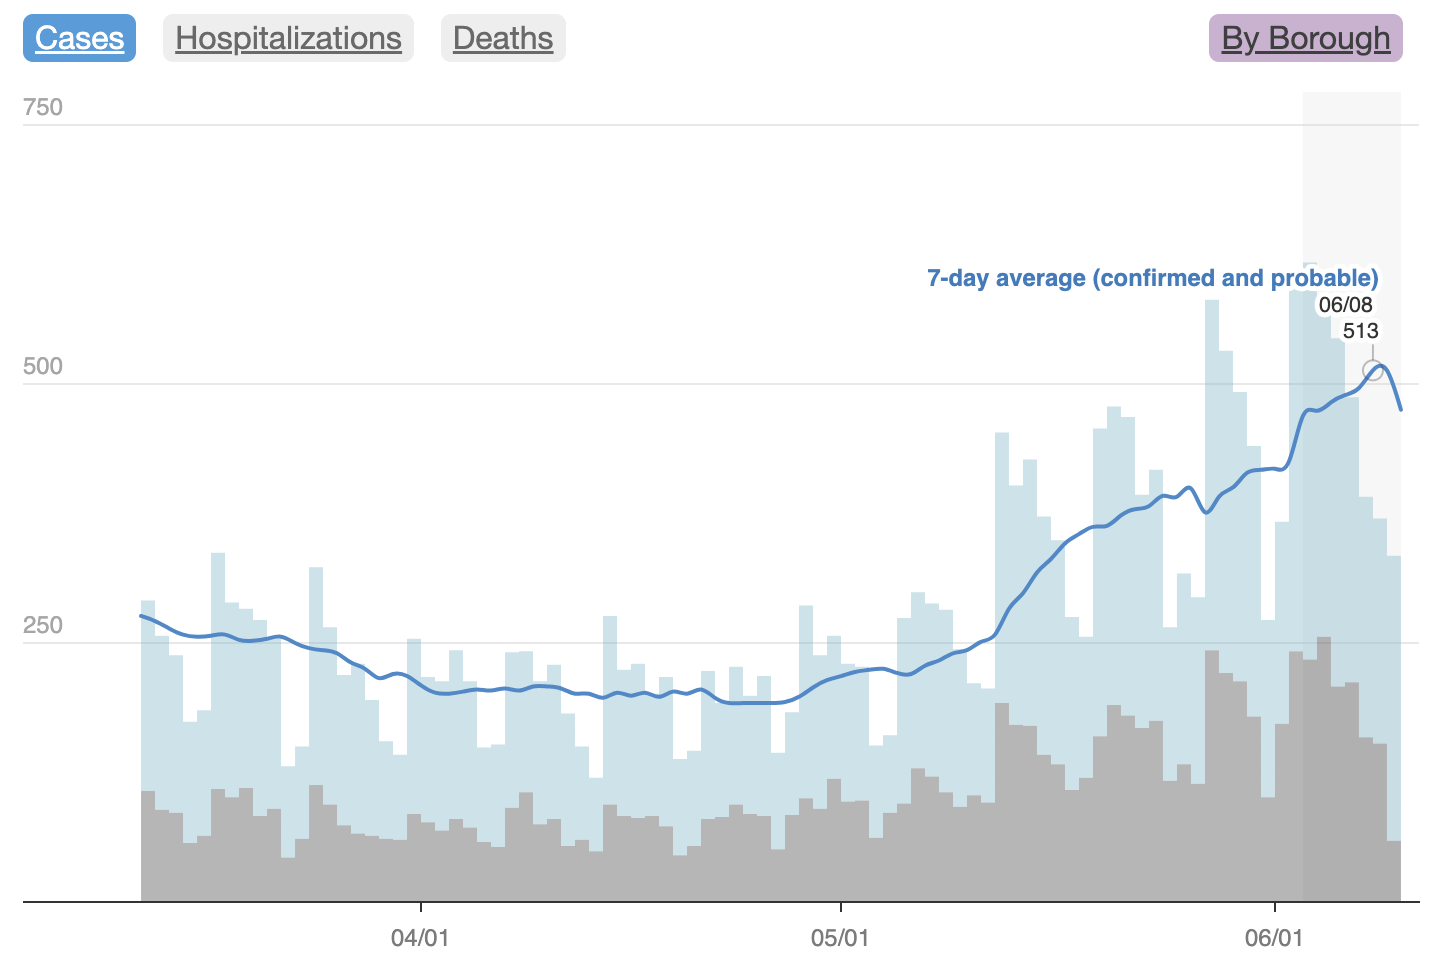
Task: Click the 06/08 date in the tooltip
Action: (x=1345, y=305)
